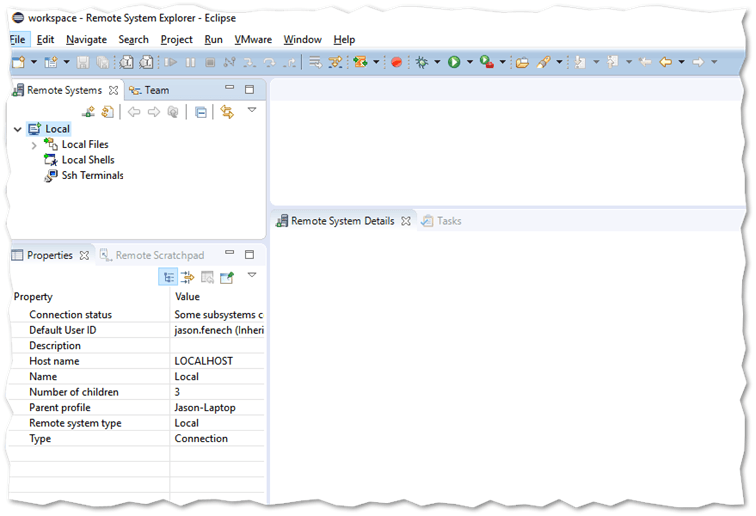
Task: Pin Properties view to selection icon
Action: click(x=227, y=277)
